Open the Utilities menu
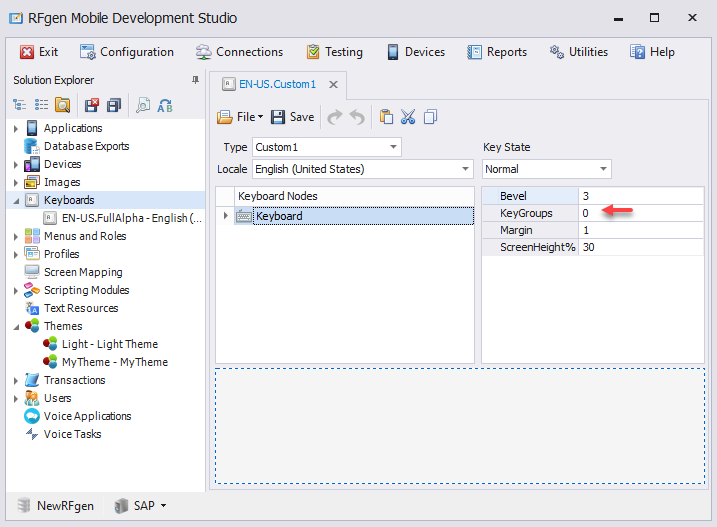Image resolution: width=717 pixels, height=527 pixels. (x=580, y=52)
